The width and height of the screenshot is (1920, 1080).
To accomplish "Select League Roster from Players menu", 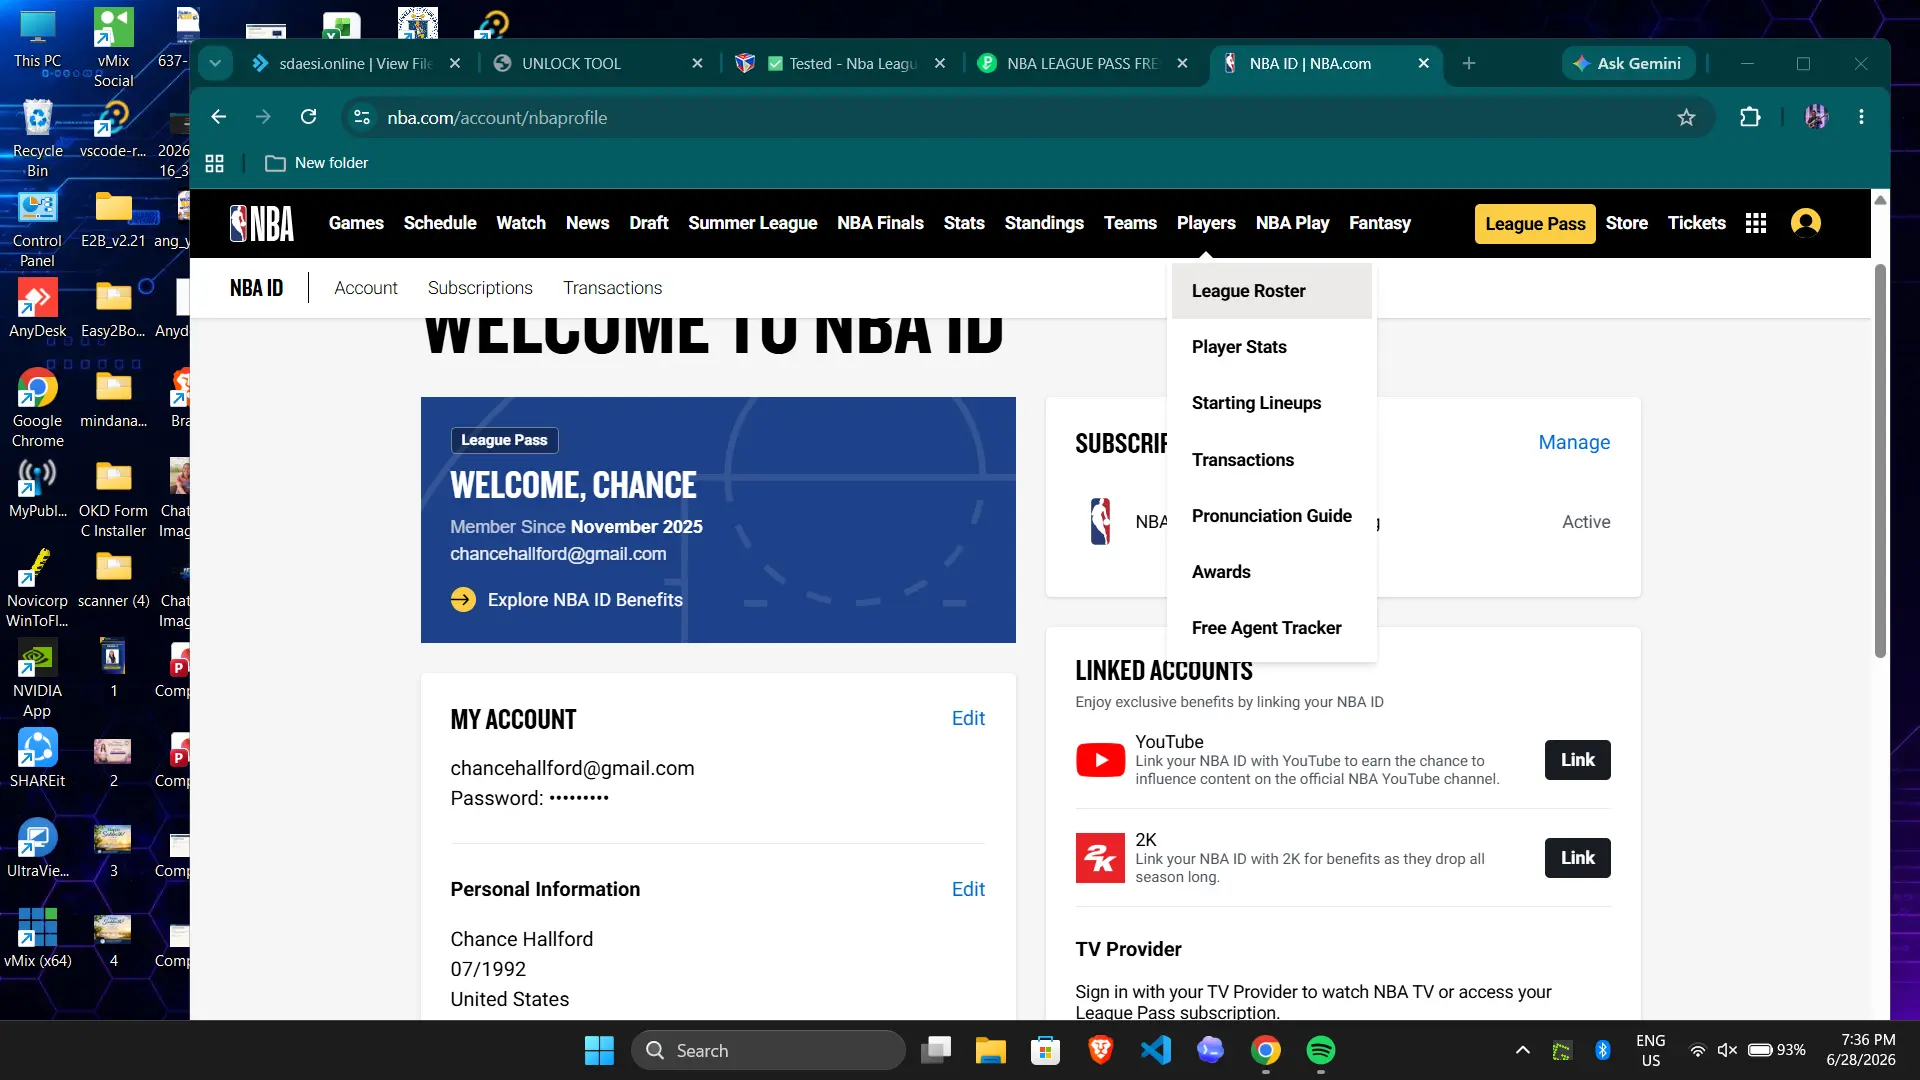I will 1272,291.
